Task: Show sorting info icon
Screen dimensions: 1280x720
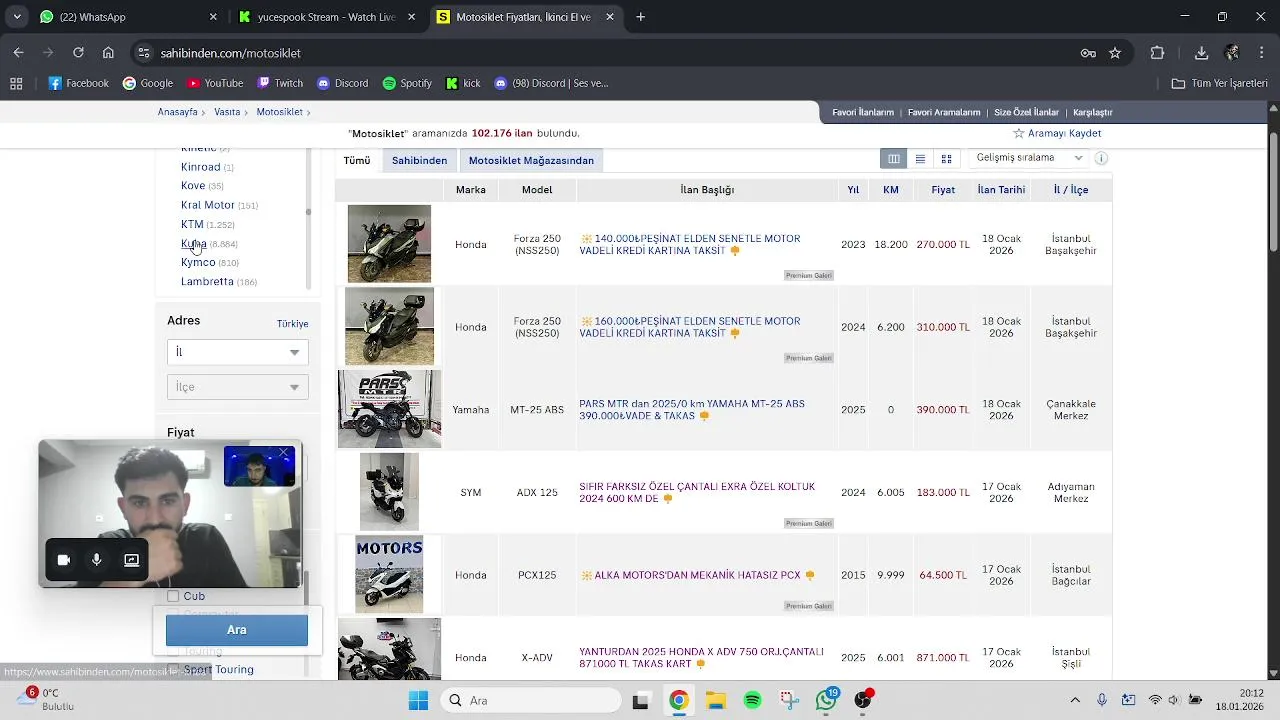Action: point(1101,158)
